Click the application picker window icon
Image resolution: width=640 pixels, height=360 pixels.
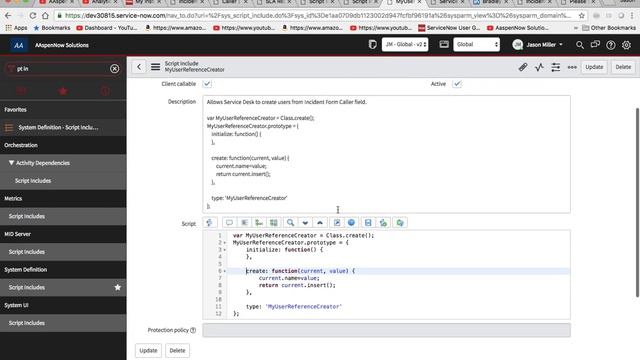444,44
